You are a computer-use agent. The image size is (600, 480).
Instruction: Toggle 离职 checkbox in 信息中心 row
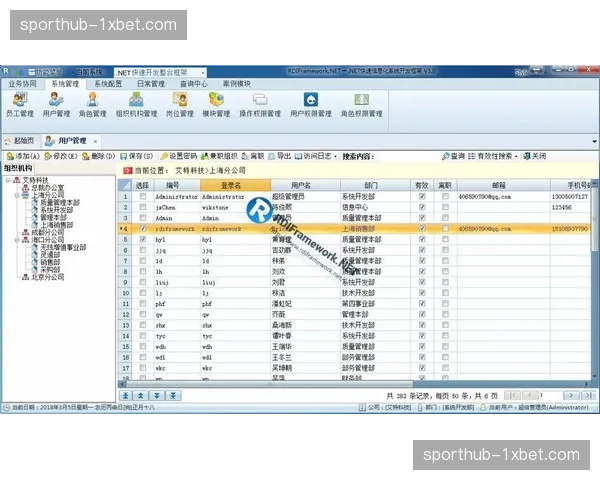coord(445,207)
